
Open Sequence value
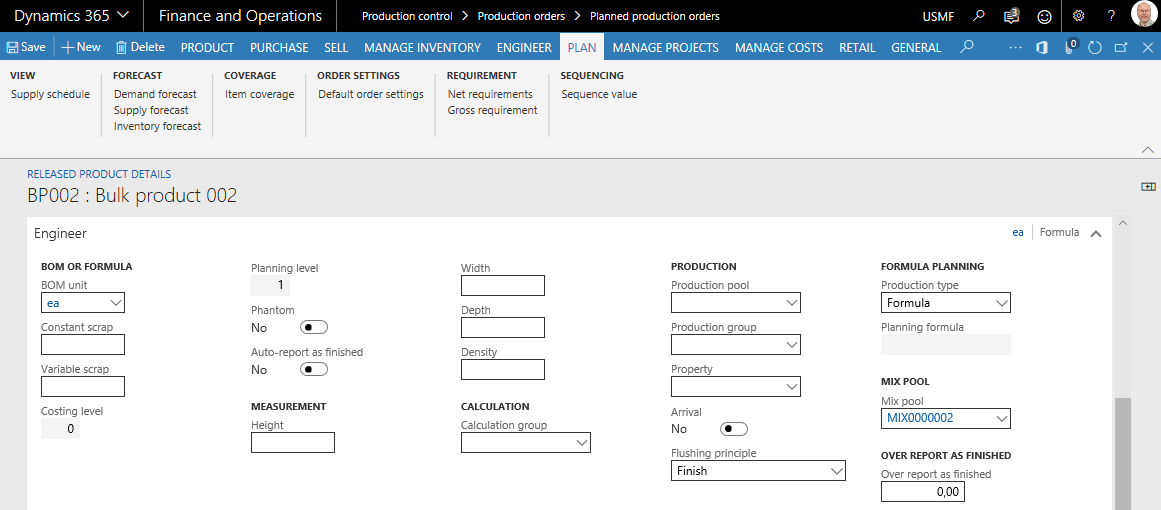(x=599, y=94)
